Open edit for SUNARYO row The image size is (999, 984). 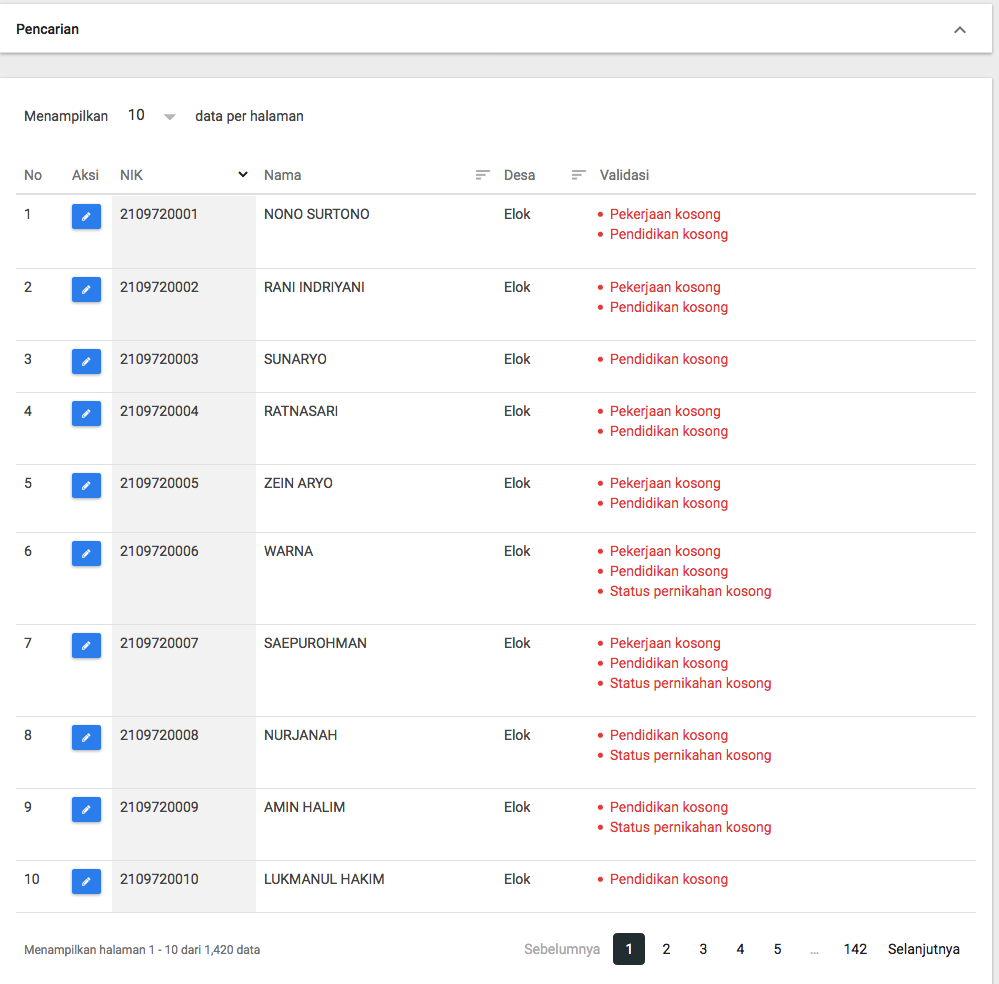point(86,361)
